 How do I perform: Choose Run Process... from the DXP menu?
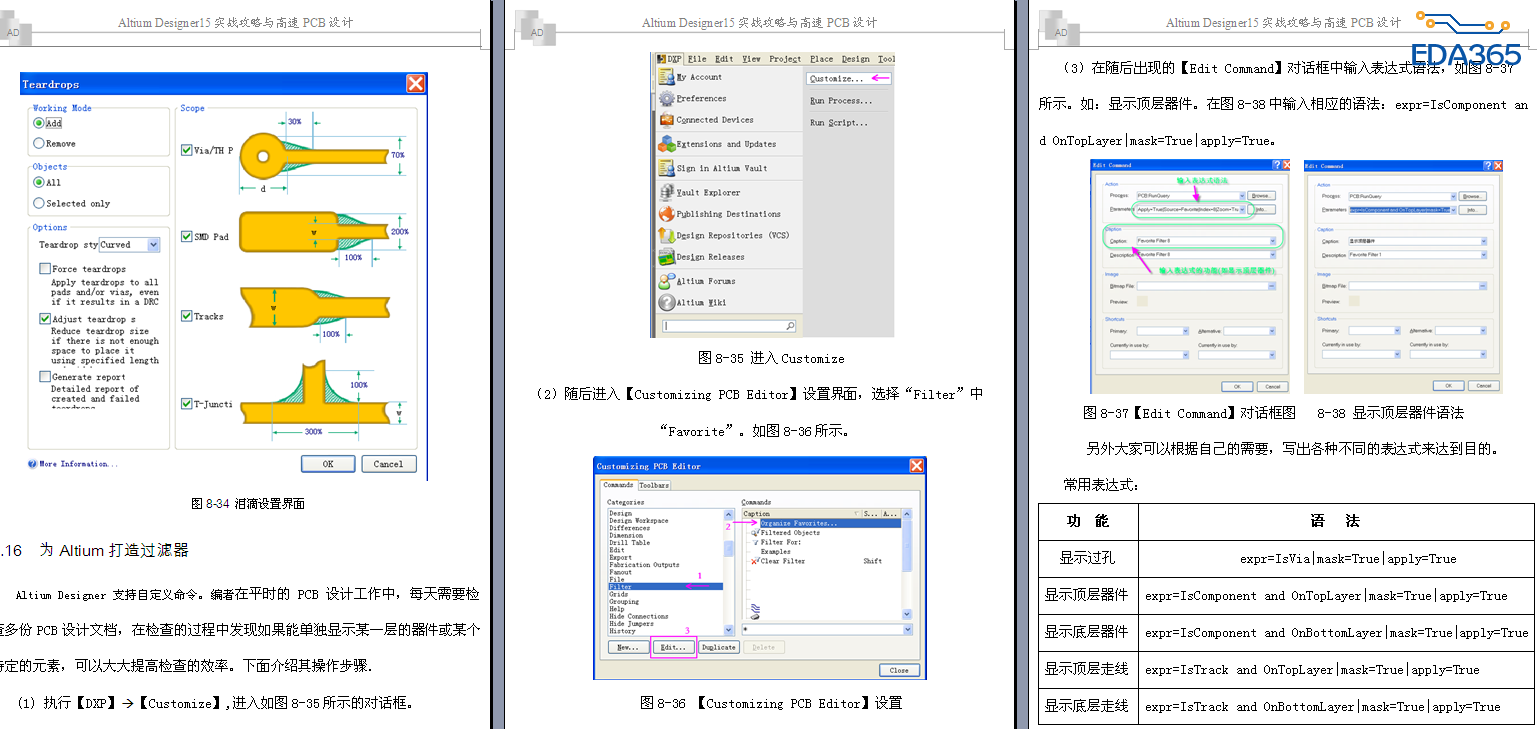[841, 101]
